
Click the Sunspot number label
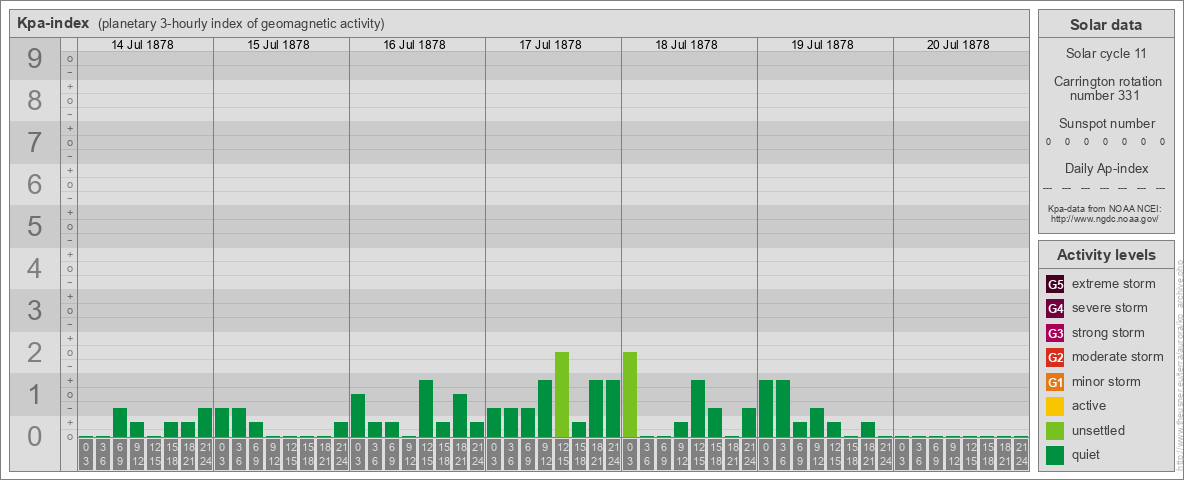(x=1106, y=124)
